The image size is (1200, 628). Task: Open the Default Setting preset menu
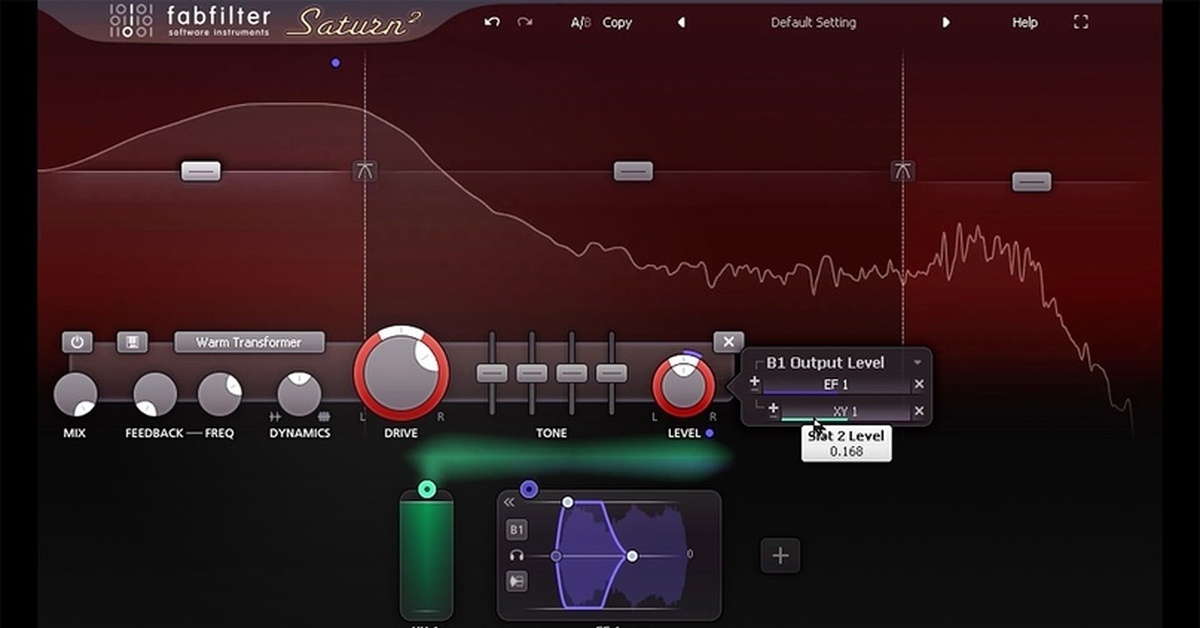(x=812, y=22)
